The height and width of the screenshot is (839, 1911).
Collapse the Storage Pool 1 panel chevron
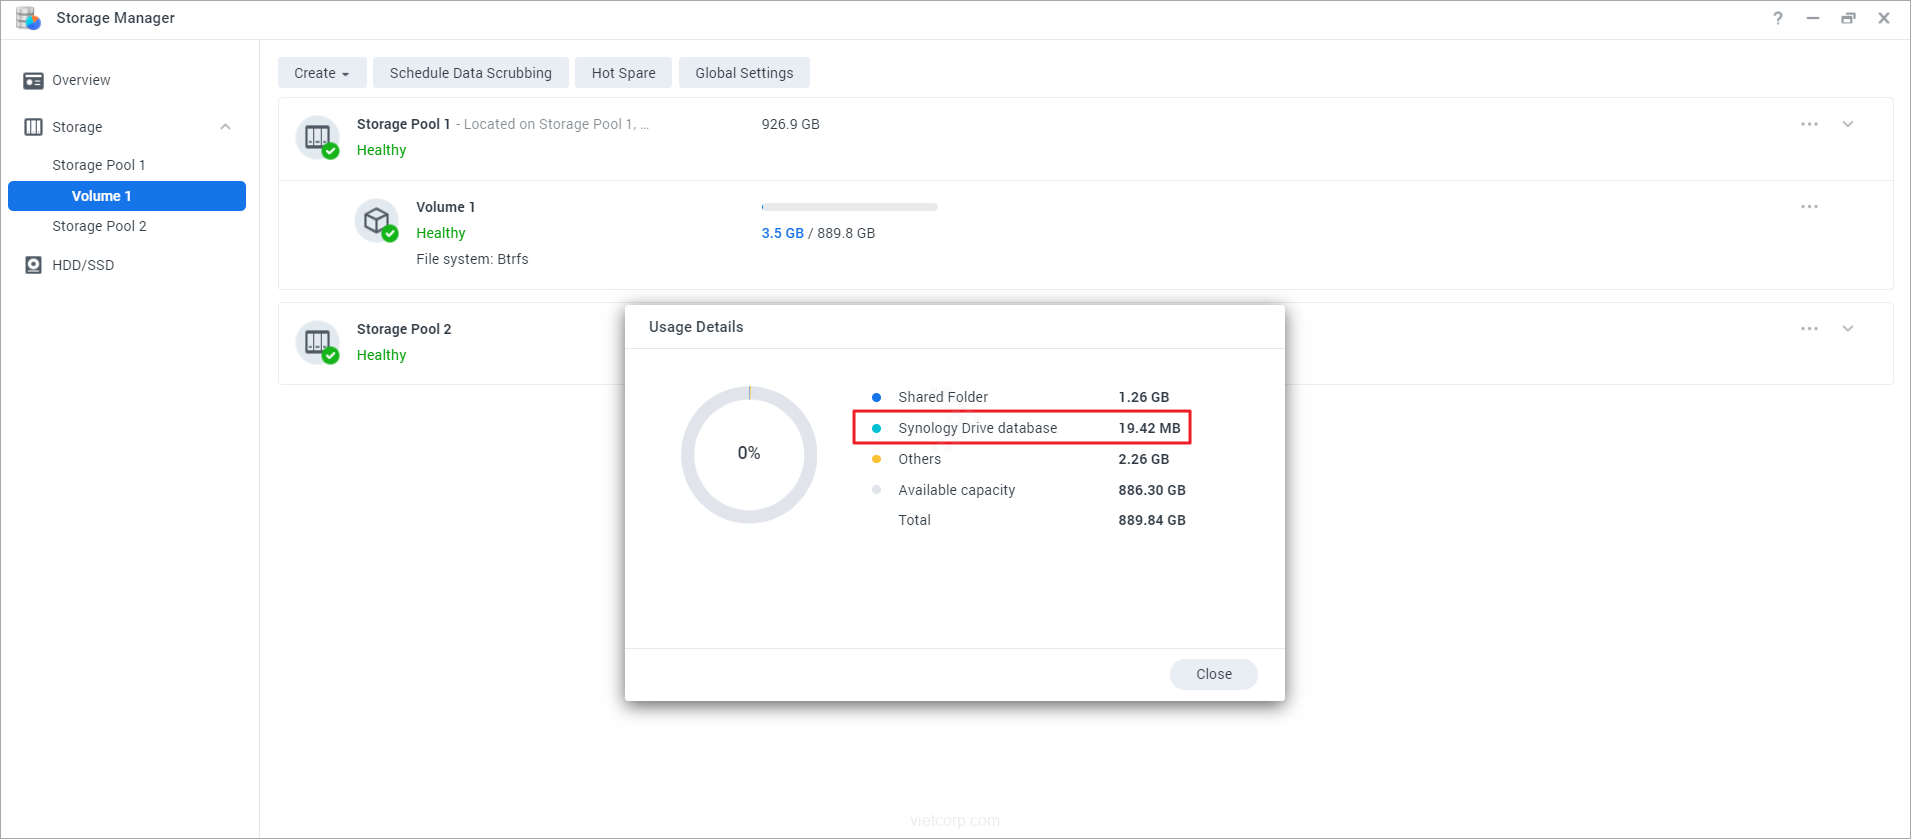click(x=1848, y=124)
